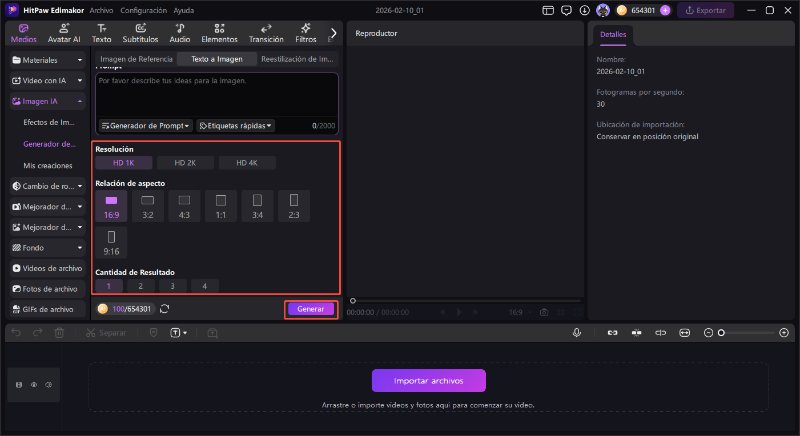Image resolution: width=800 pixels, height=436 pixels.
Task: Choose the 16:9 aspect ratio
Action: coord(111,206)
